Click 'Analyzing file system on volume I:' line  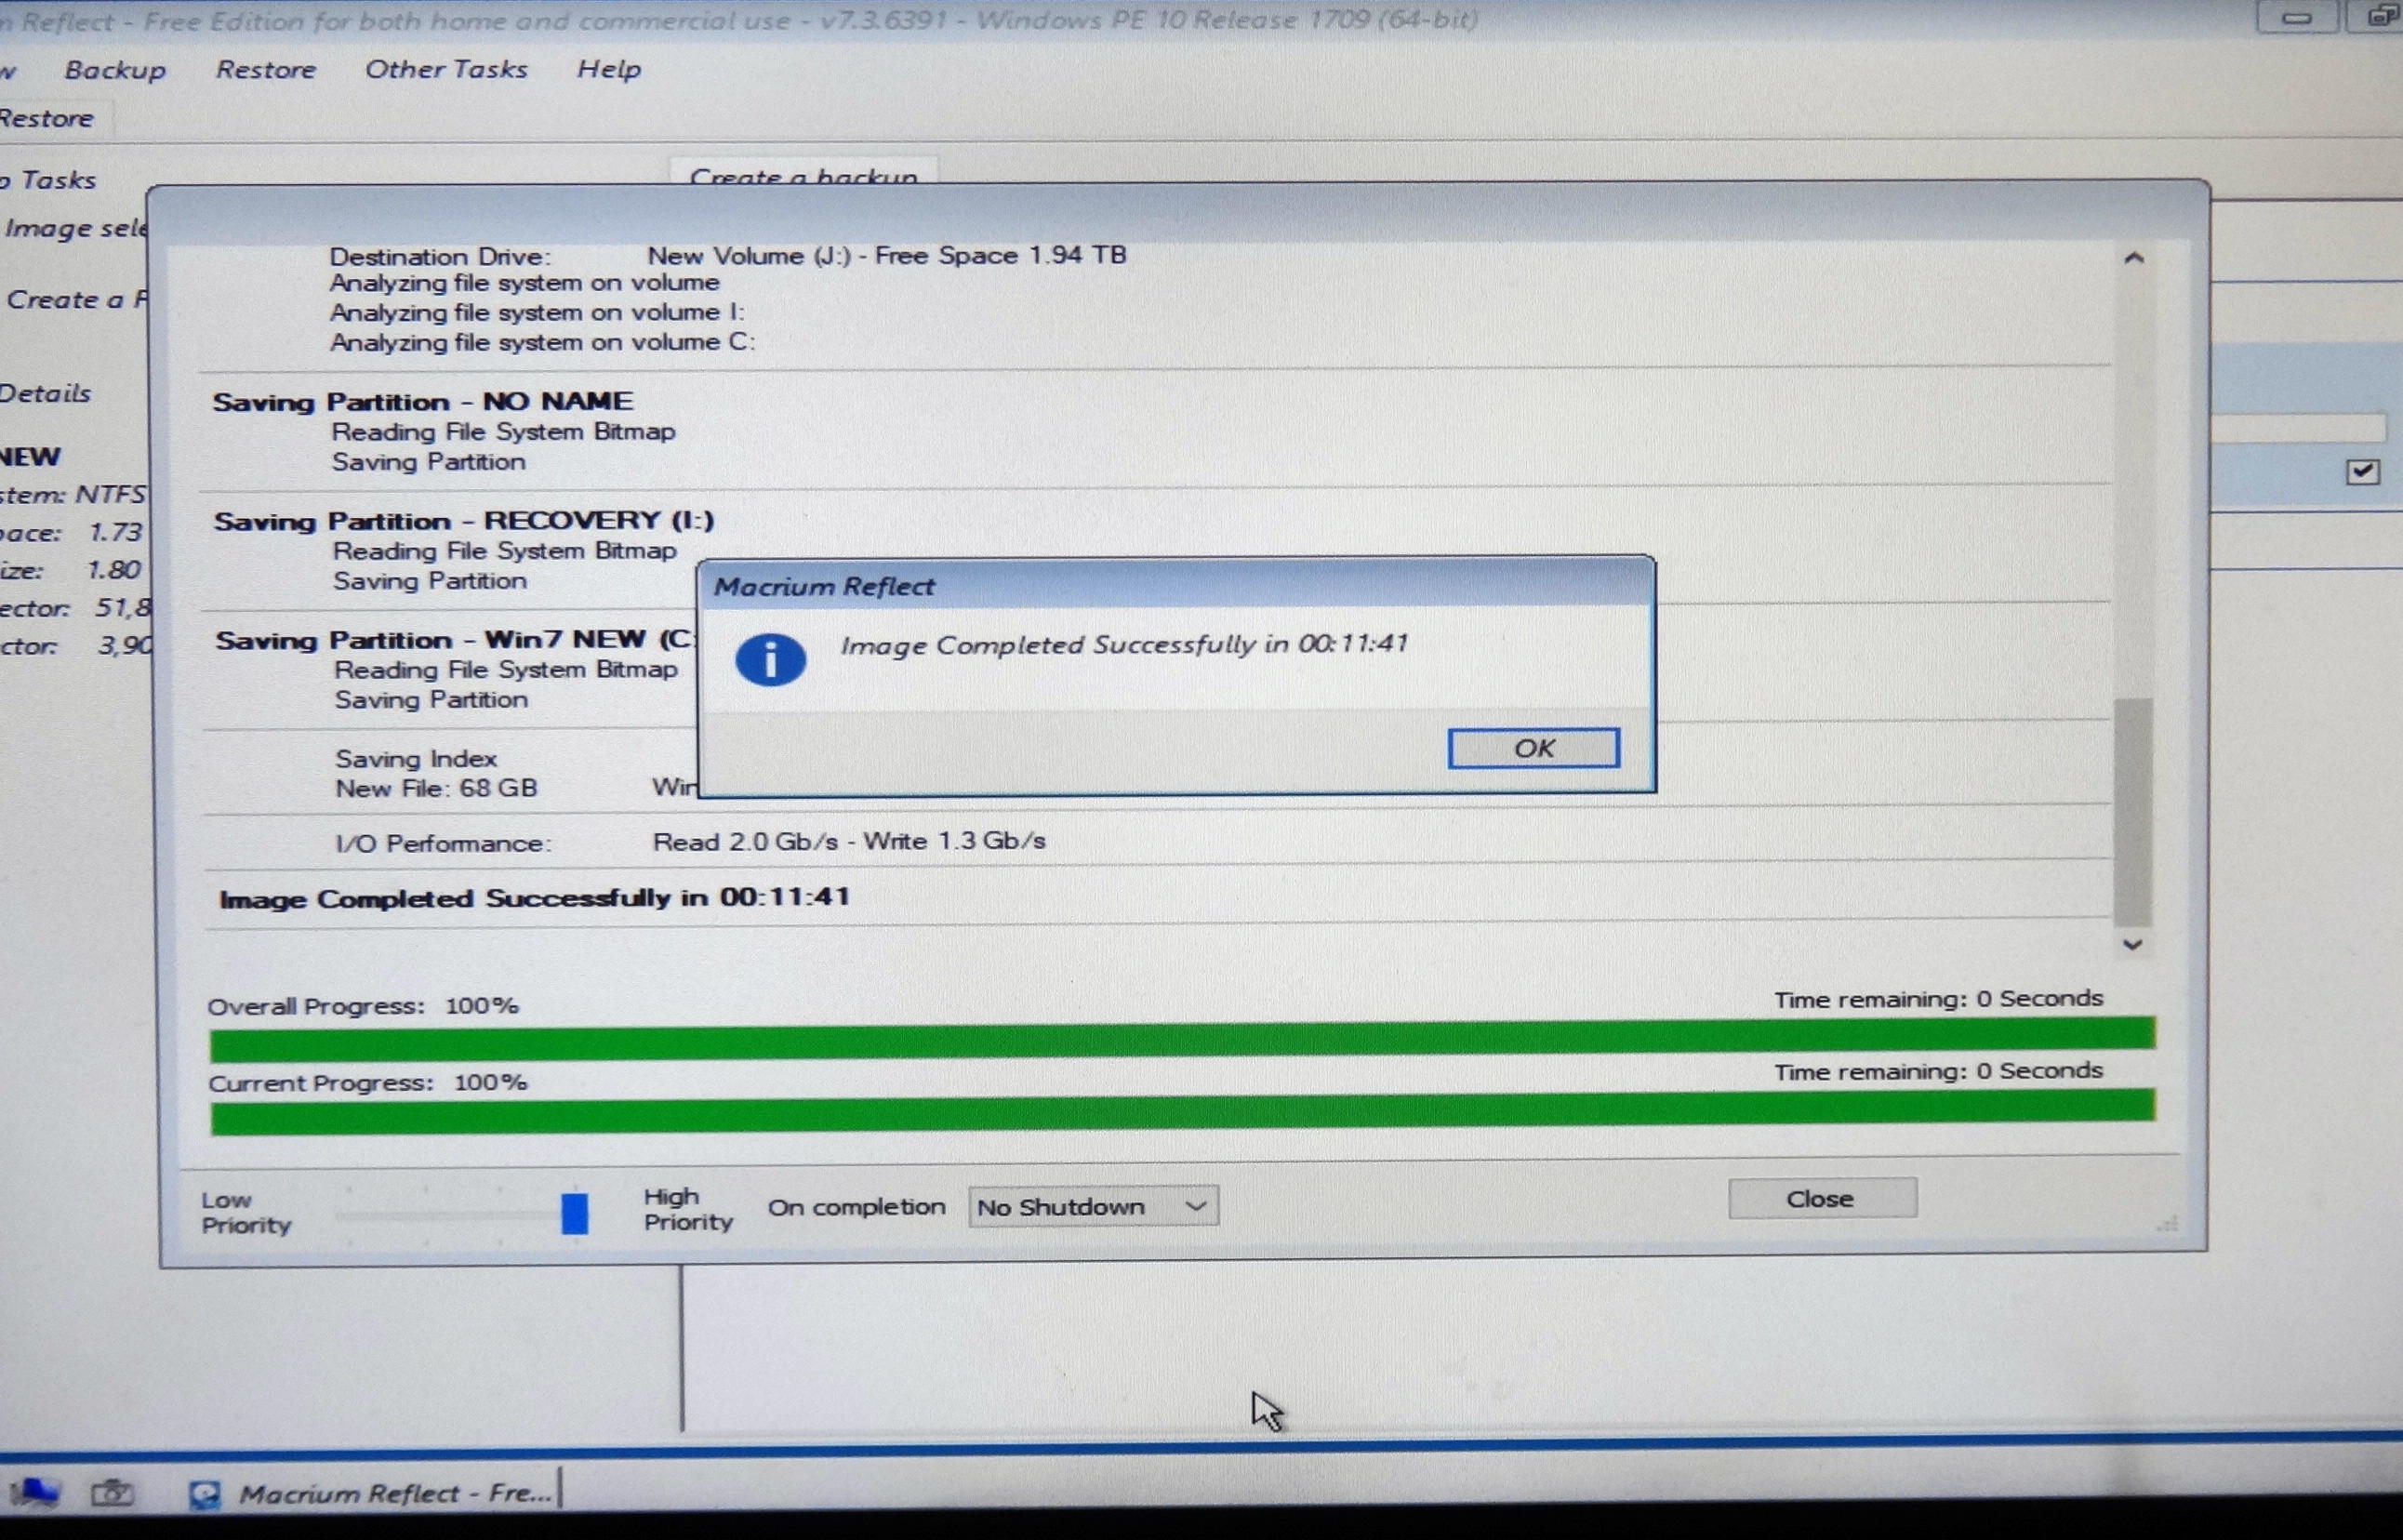537,312
